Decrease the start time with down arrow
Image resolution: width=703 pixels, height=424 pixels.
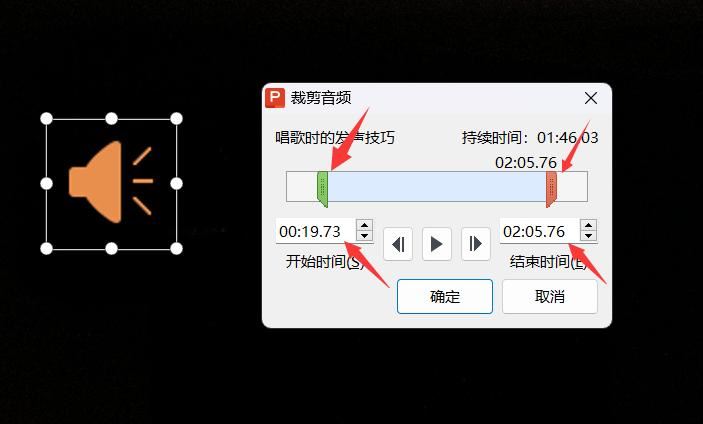coord(365,236)
